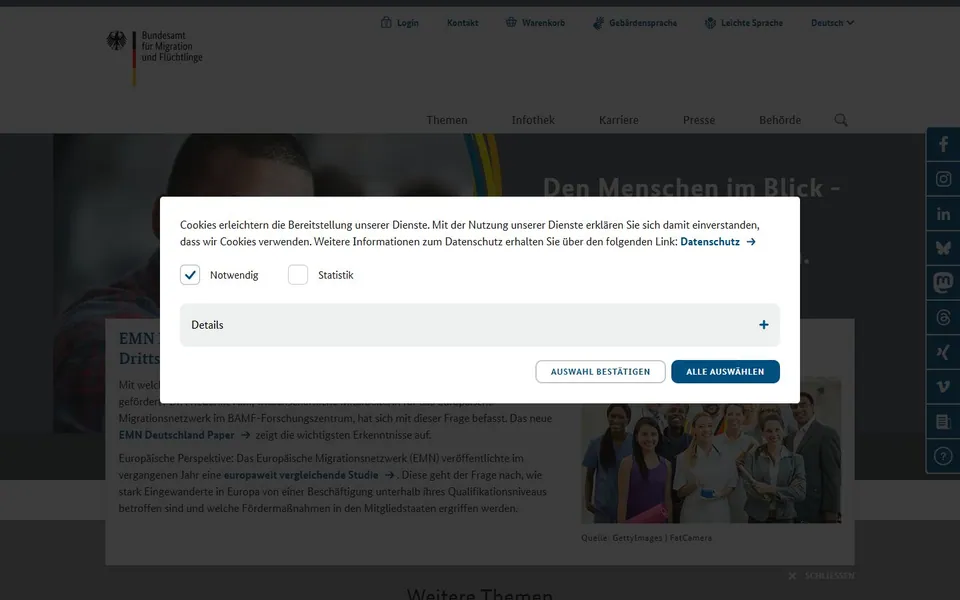Open the Xing profile icon
The image size is (960, 600).
pyautogui.click(x=943, y=352)
